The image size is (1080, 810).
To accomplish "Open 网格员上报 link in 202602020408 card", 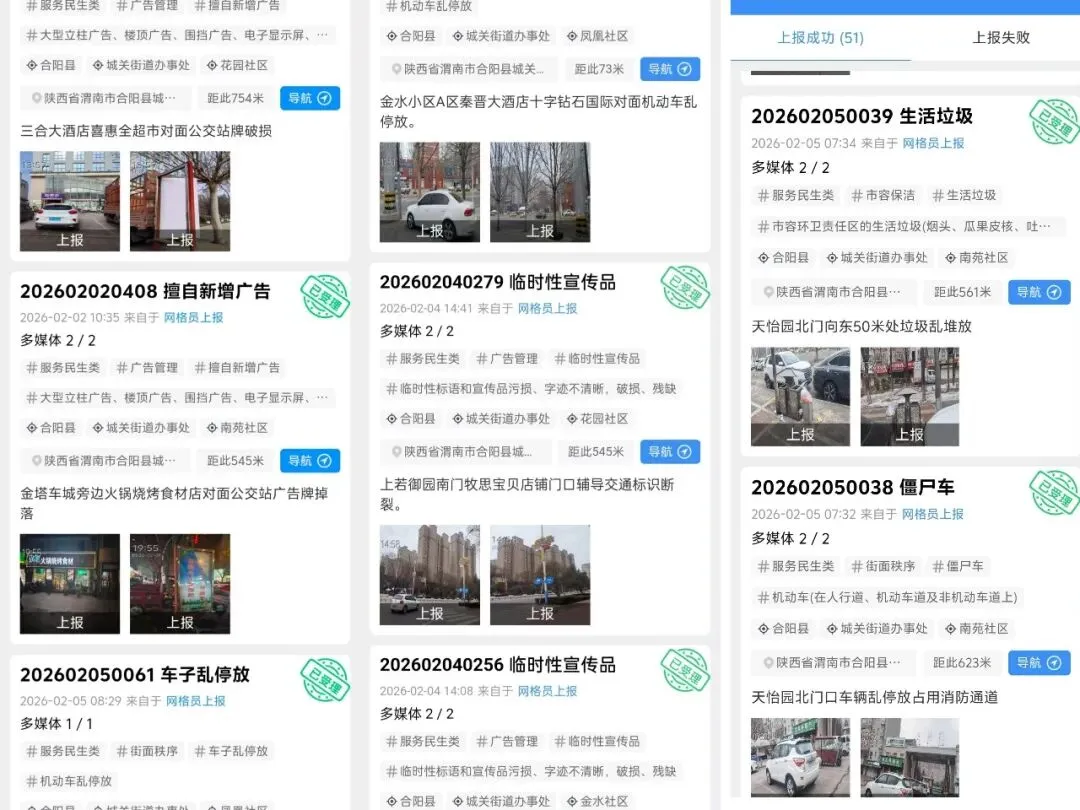I will [194, 318].
